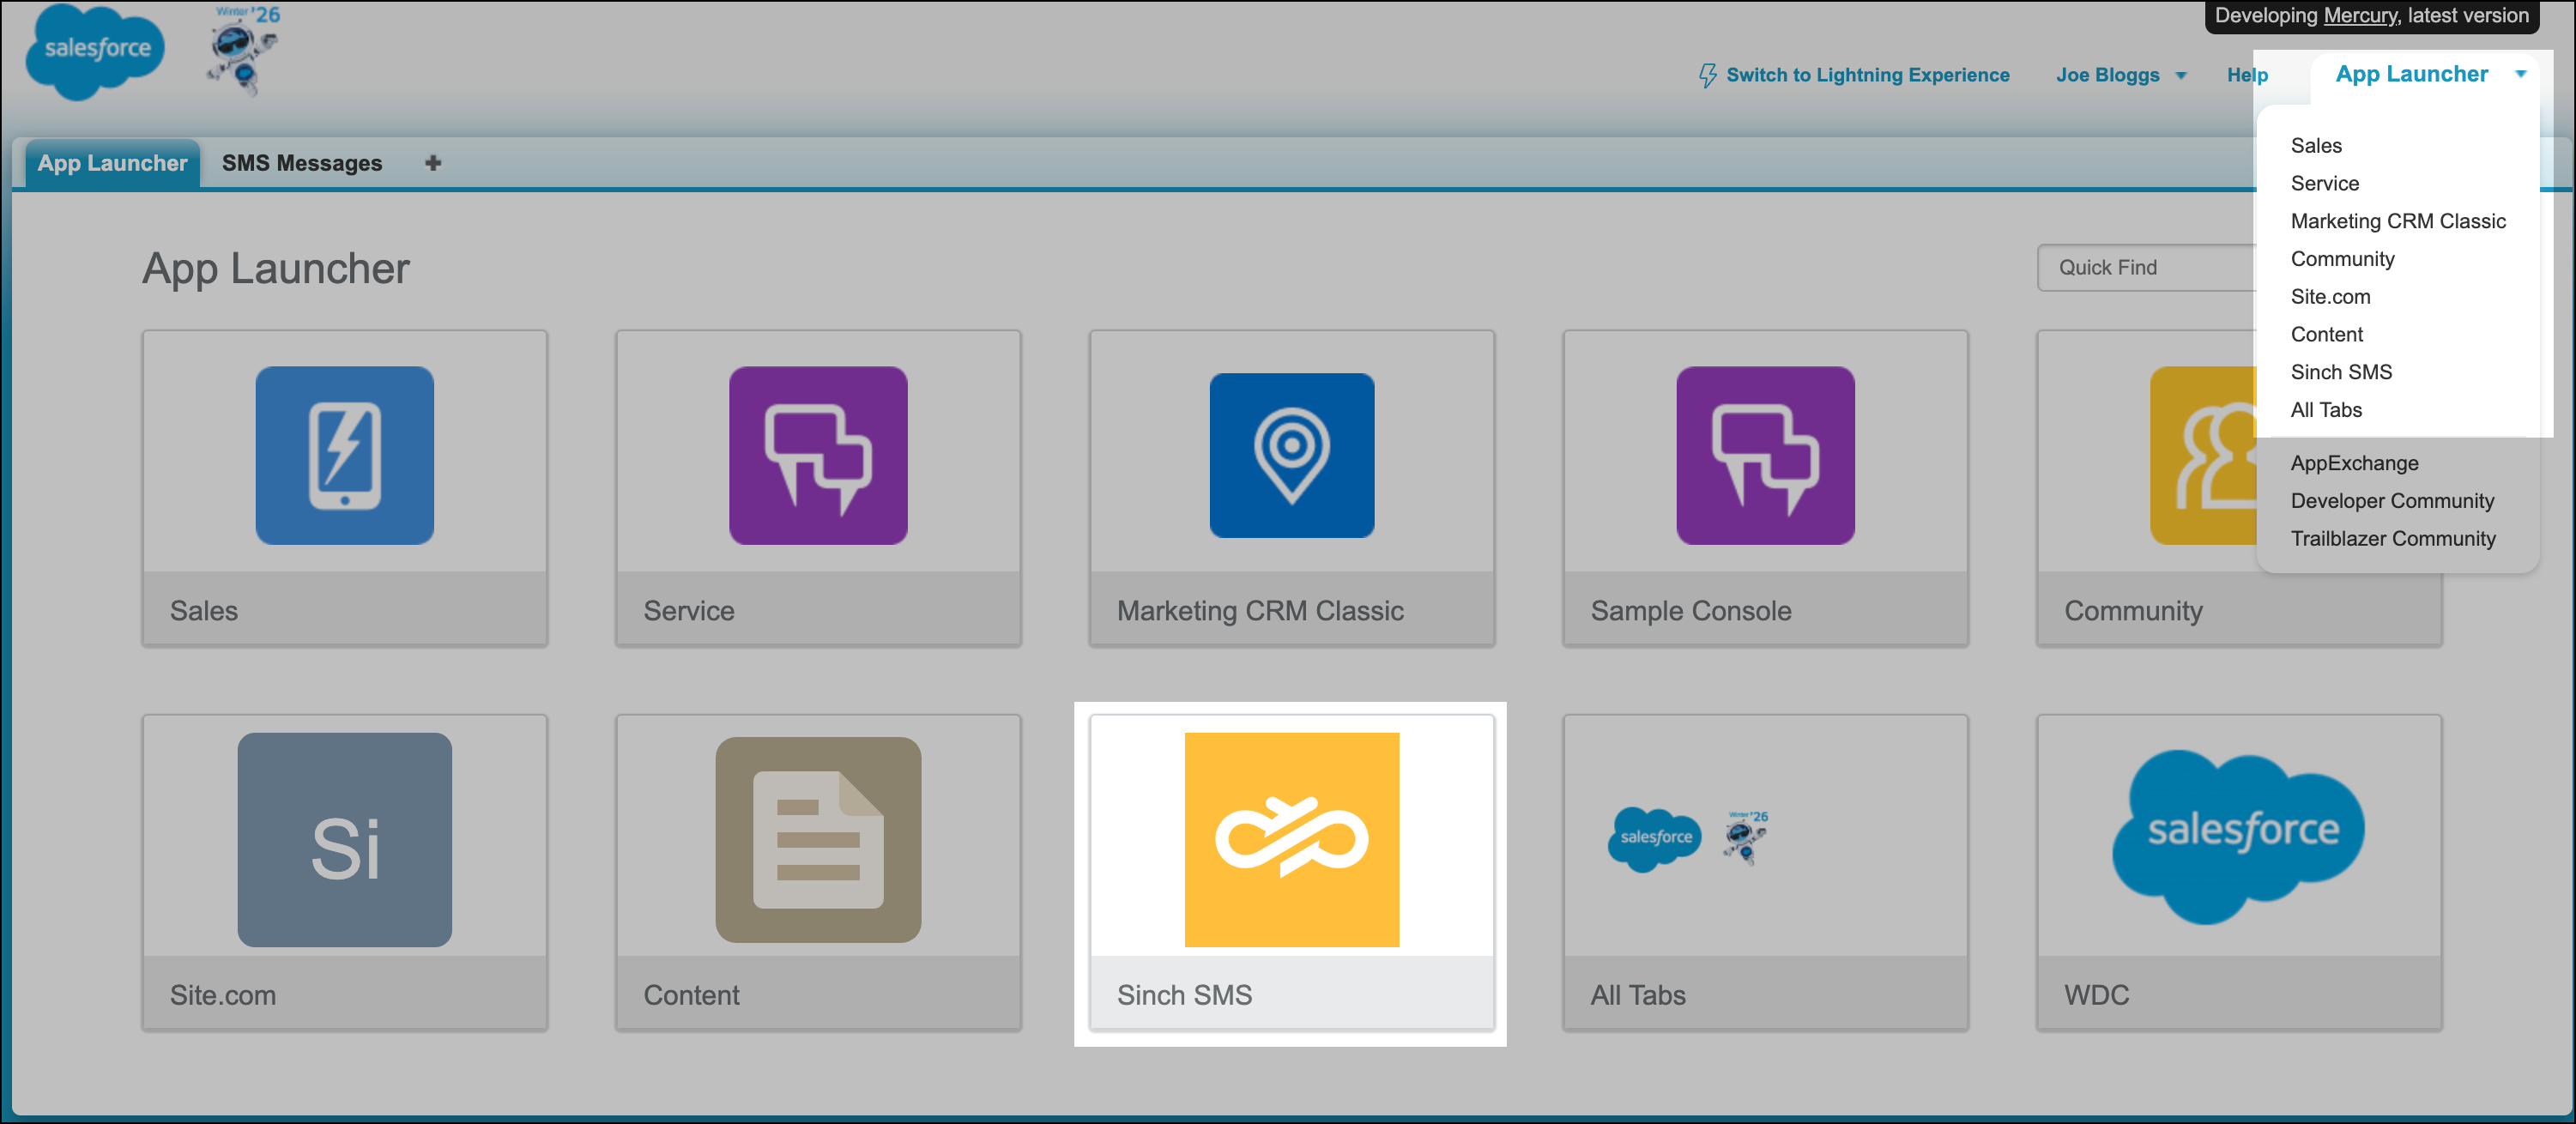Open the Sample Console tile icon
Image resolution: width=2576 pixels, height=1124 pixels.
[1765, 455]
